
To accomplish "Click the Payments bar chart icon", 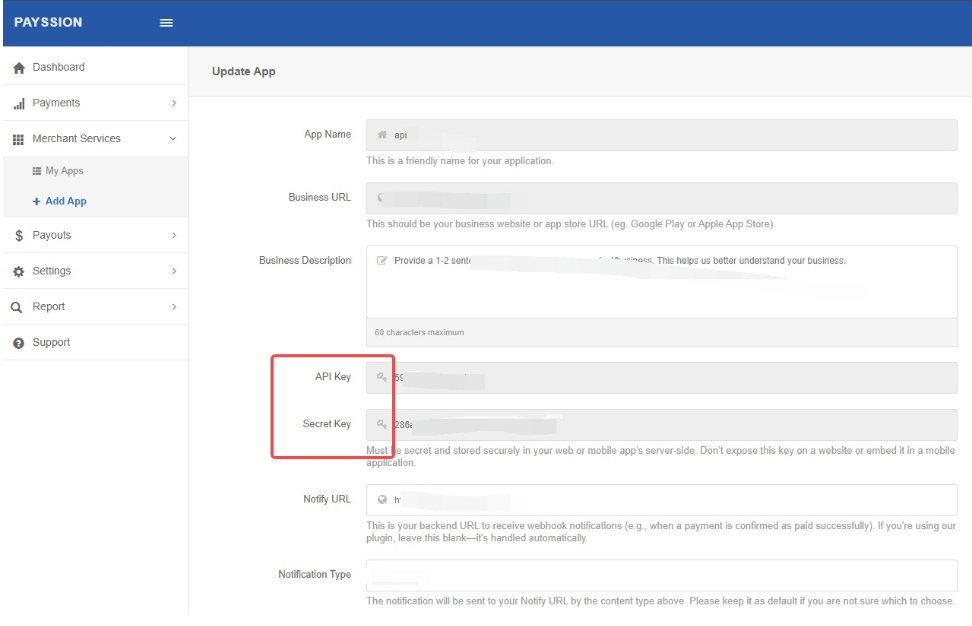I will (18, 104).
